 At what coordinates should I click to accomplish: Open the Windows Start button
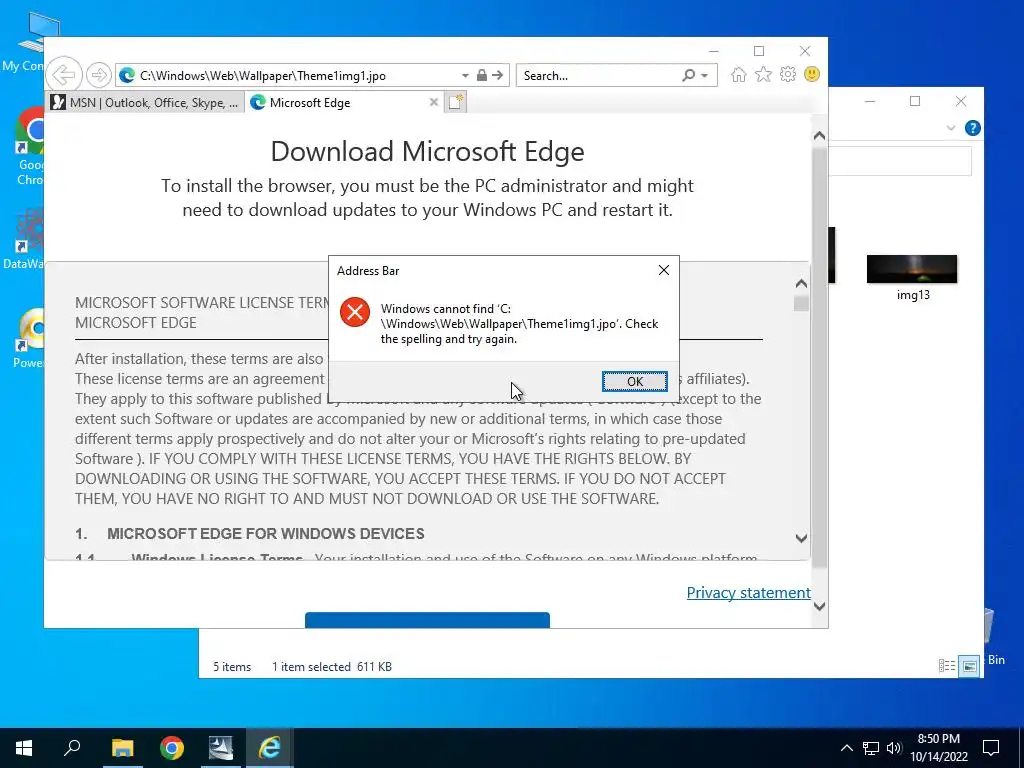tap(24, 748)
